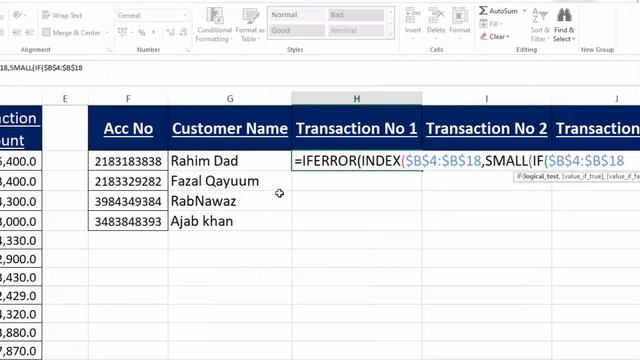Apply the Bad cell style
The width and height of the screenshot is (640, 360).
click(356, 15)
